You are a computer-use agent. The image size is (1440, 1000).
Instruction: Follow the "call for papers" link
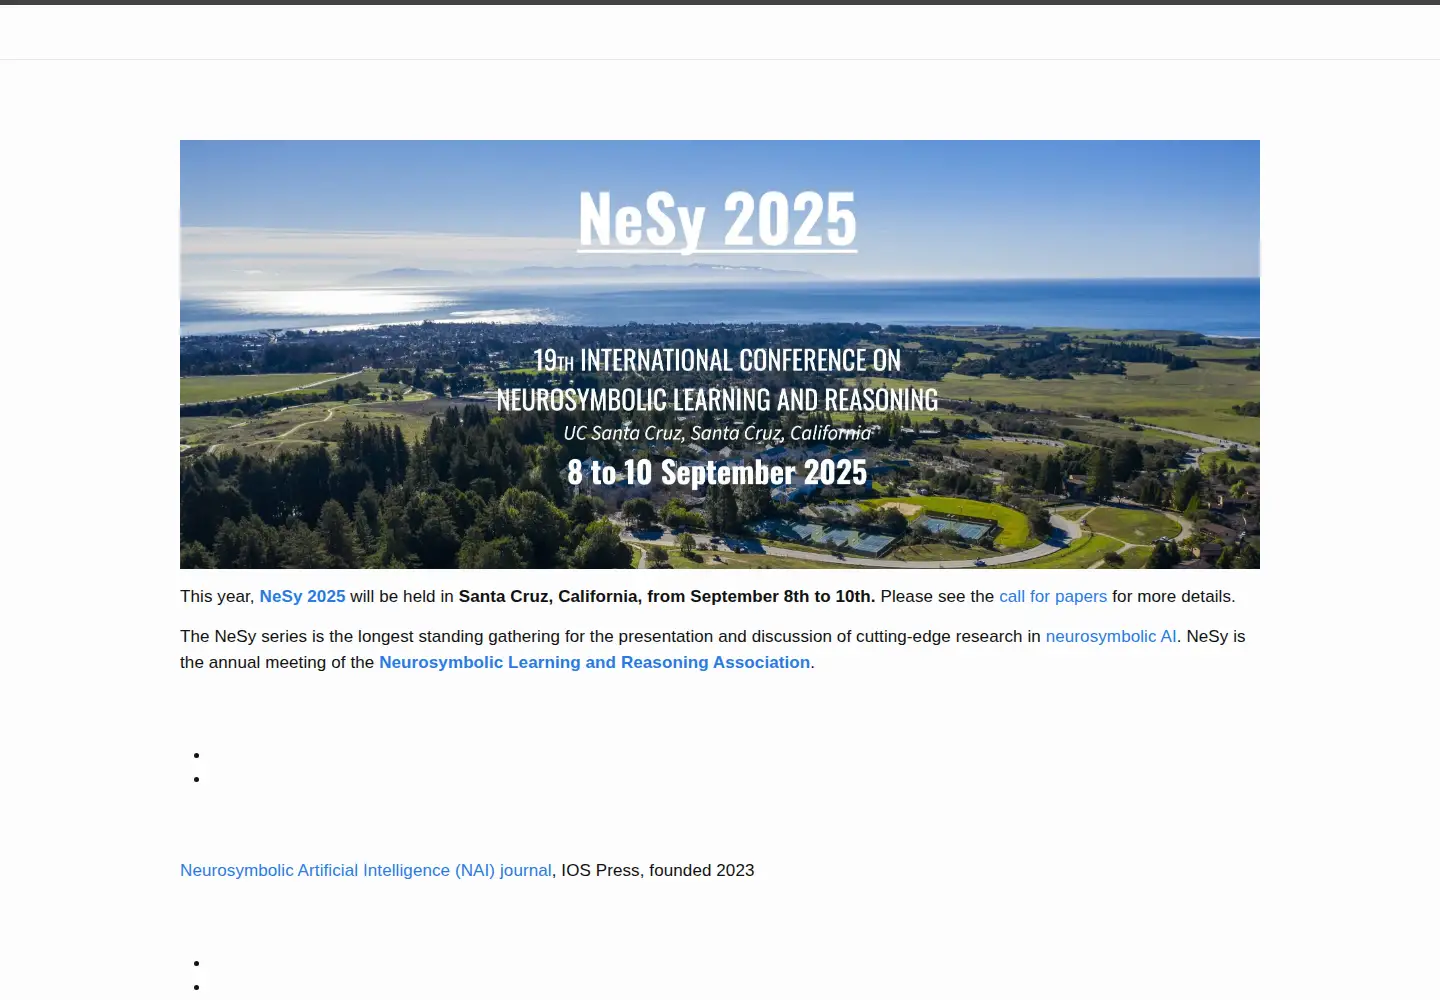[x=1053, y=596]
